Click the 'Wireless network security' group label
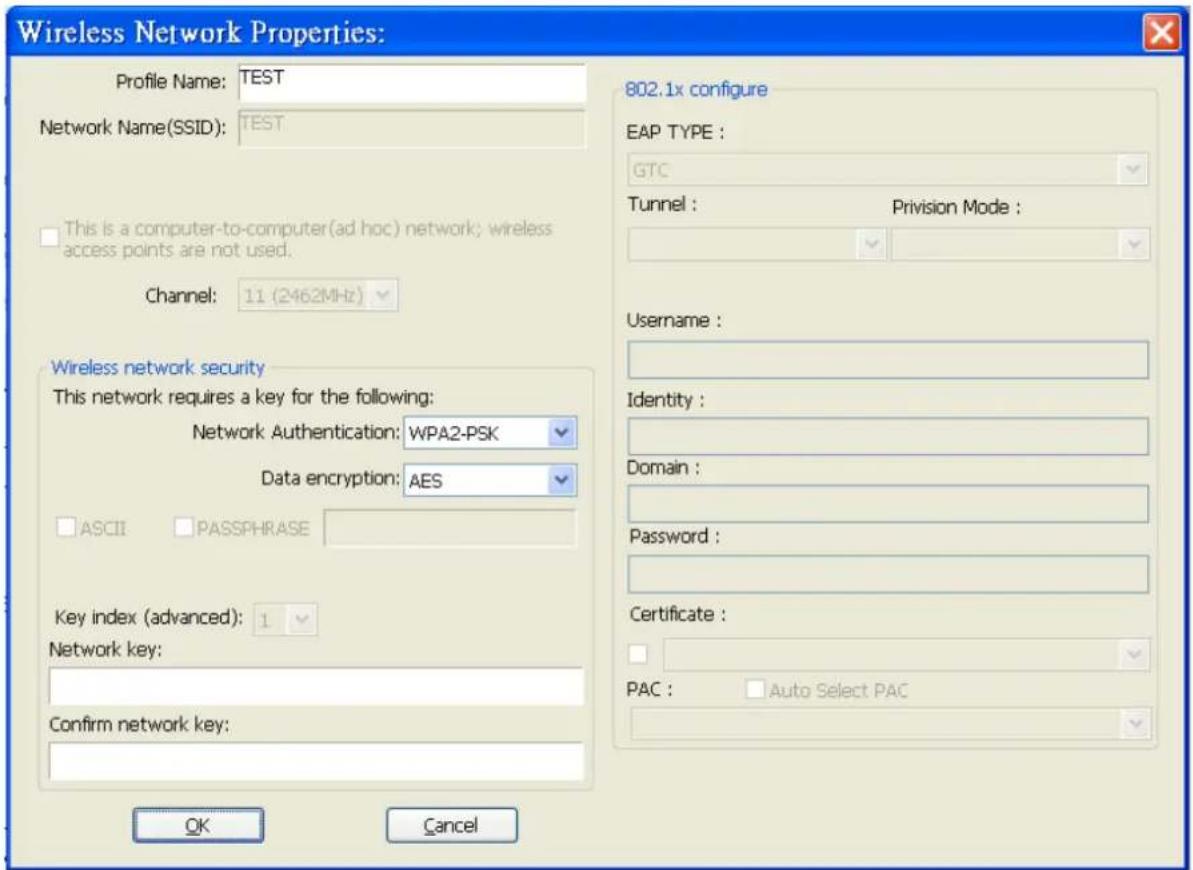This screenshot has width=1193, height=870. coord(157,368)
